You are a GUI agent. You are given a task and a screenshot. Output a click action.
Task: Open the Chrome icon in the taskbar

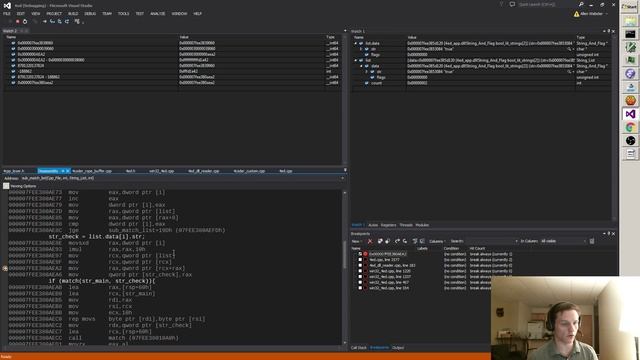tap(630, 127)
